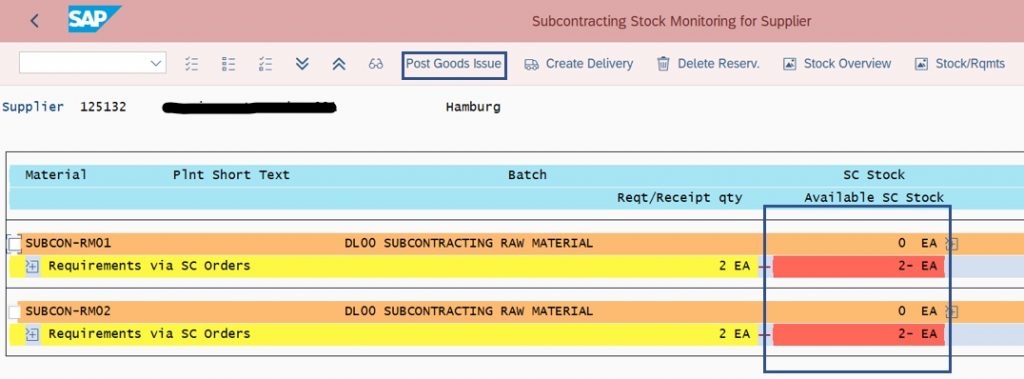Click the deselect all list icon
This screenshot has height=379, width=1024.
pos(228,63)
